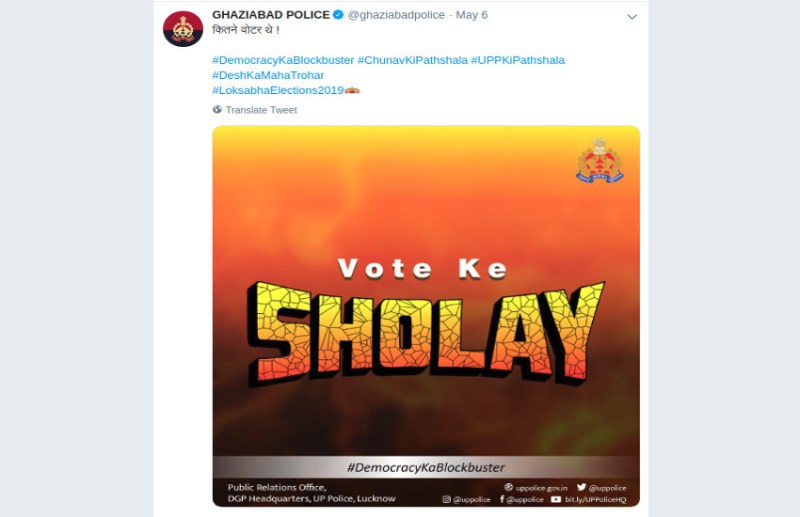
Task: Click the Translate Tweet link
Action: pos(261,110)
